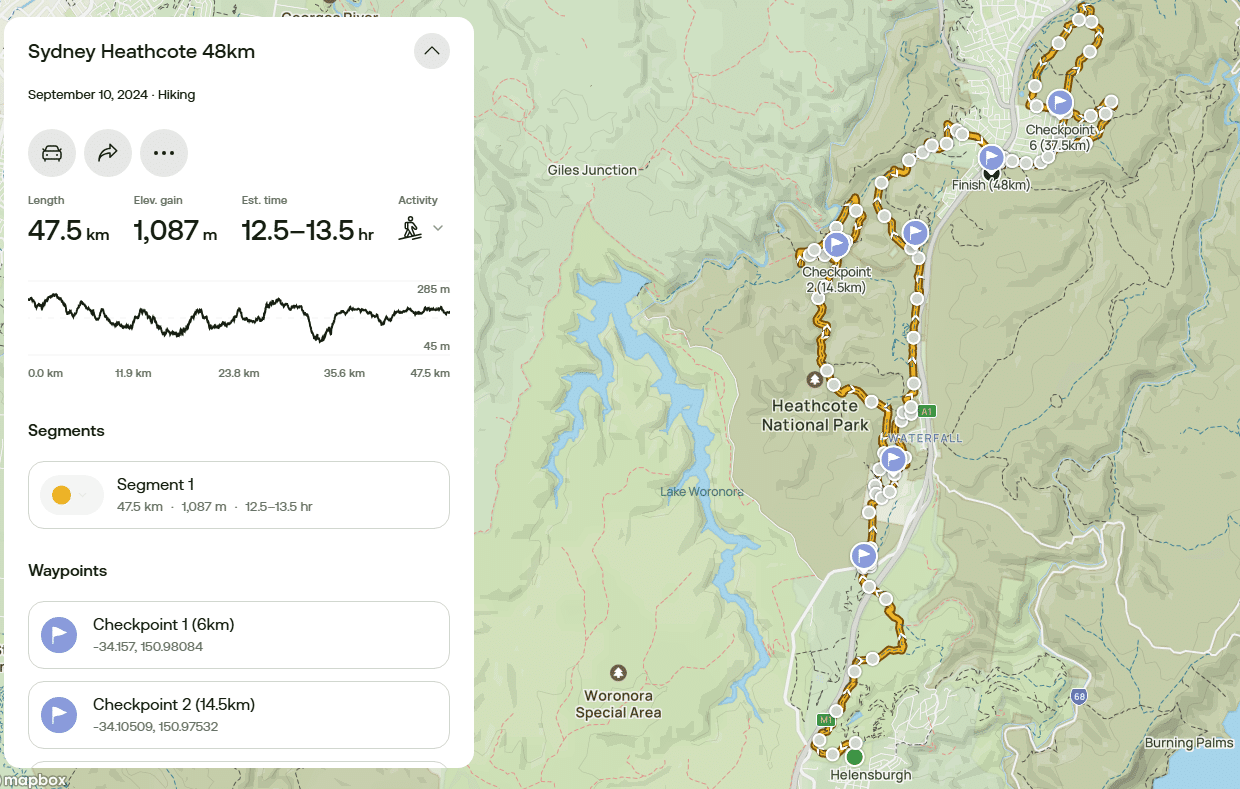Click the Helensburgh town label
1240x789 pixels.
point(871,775)
